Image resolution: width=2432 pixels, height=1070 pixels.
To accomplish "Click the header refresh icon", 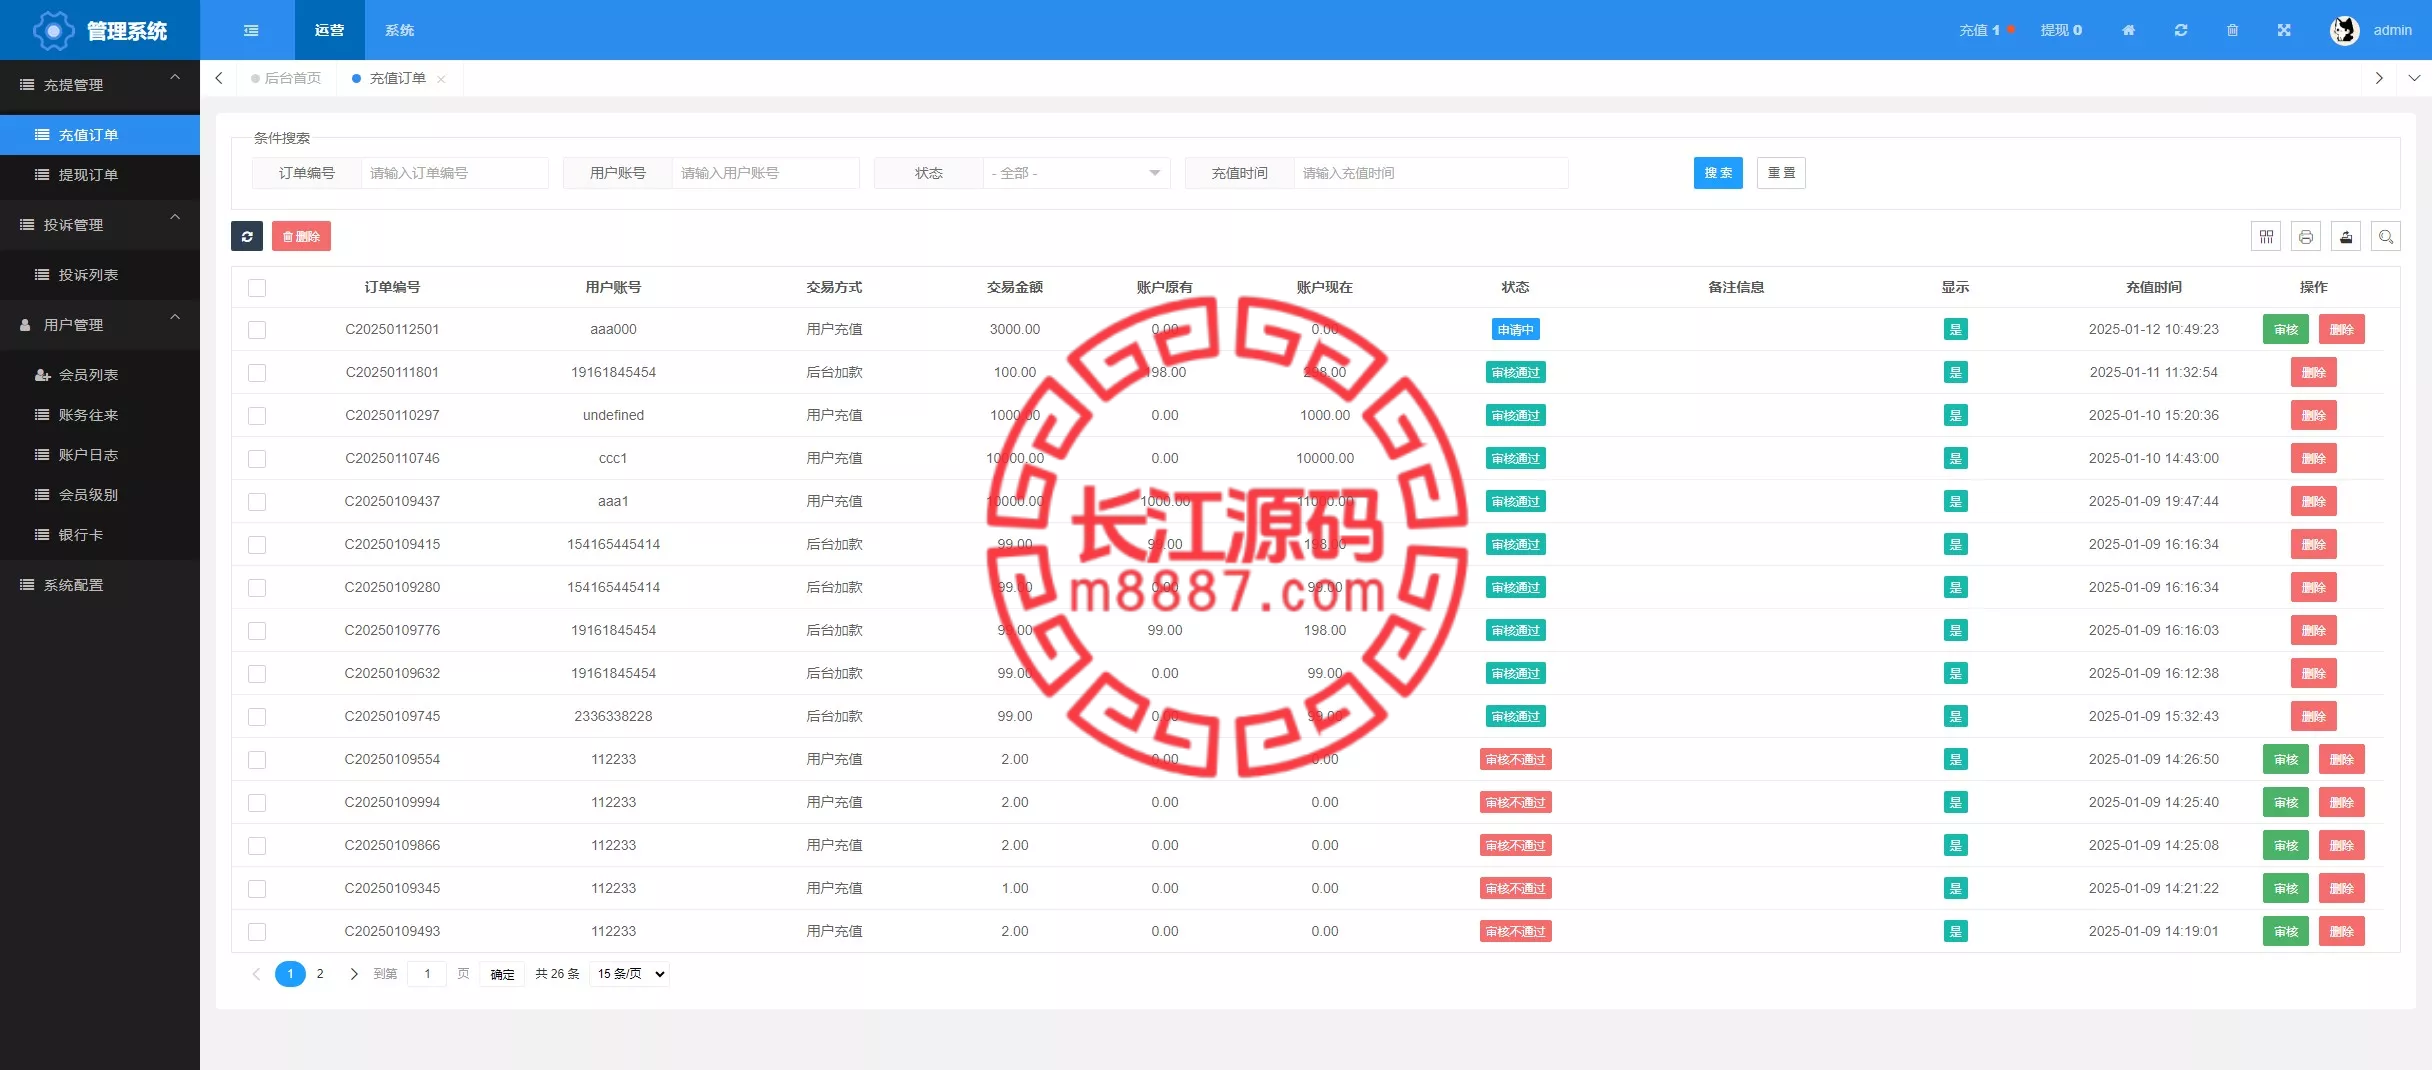I will click(x=2181, y=30).
